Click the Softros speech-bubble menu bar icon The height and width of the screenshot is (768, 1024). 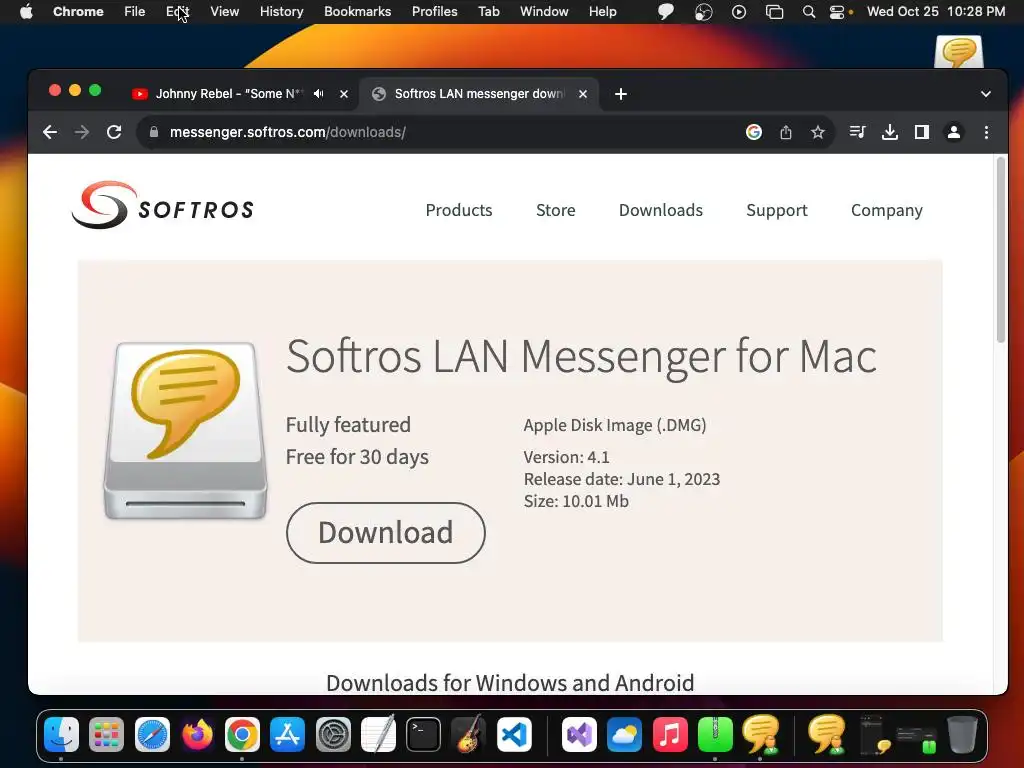click(665, 12)
